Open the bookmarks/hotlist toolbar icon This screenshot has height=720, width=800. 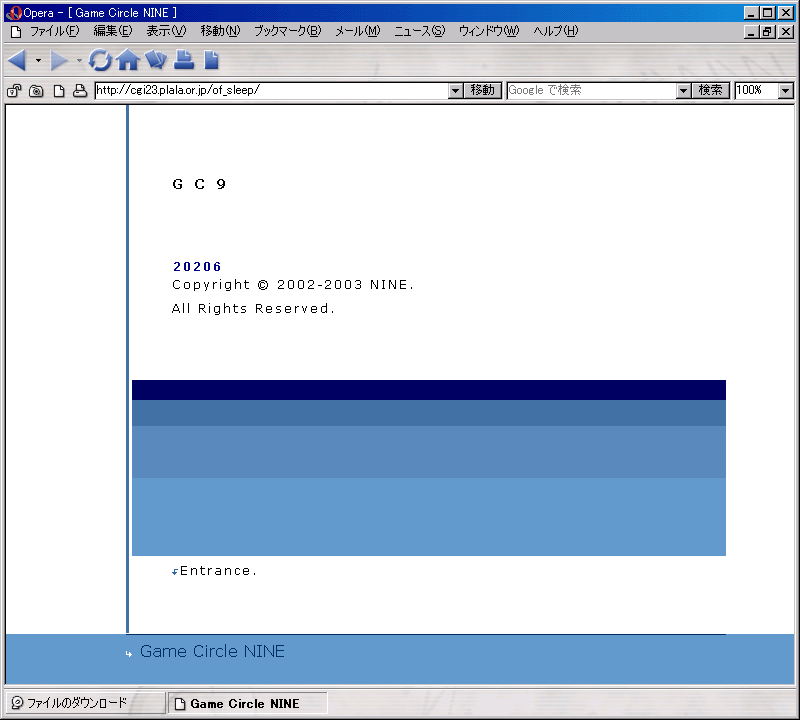tap(156, 60)
